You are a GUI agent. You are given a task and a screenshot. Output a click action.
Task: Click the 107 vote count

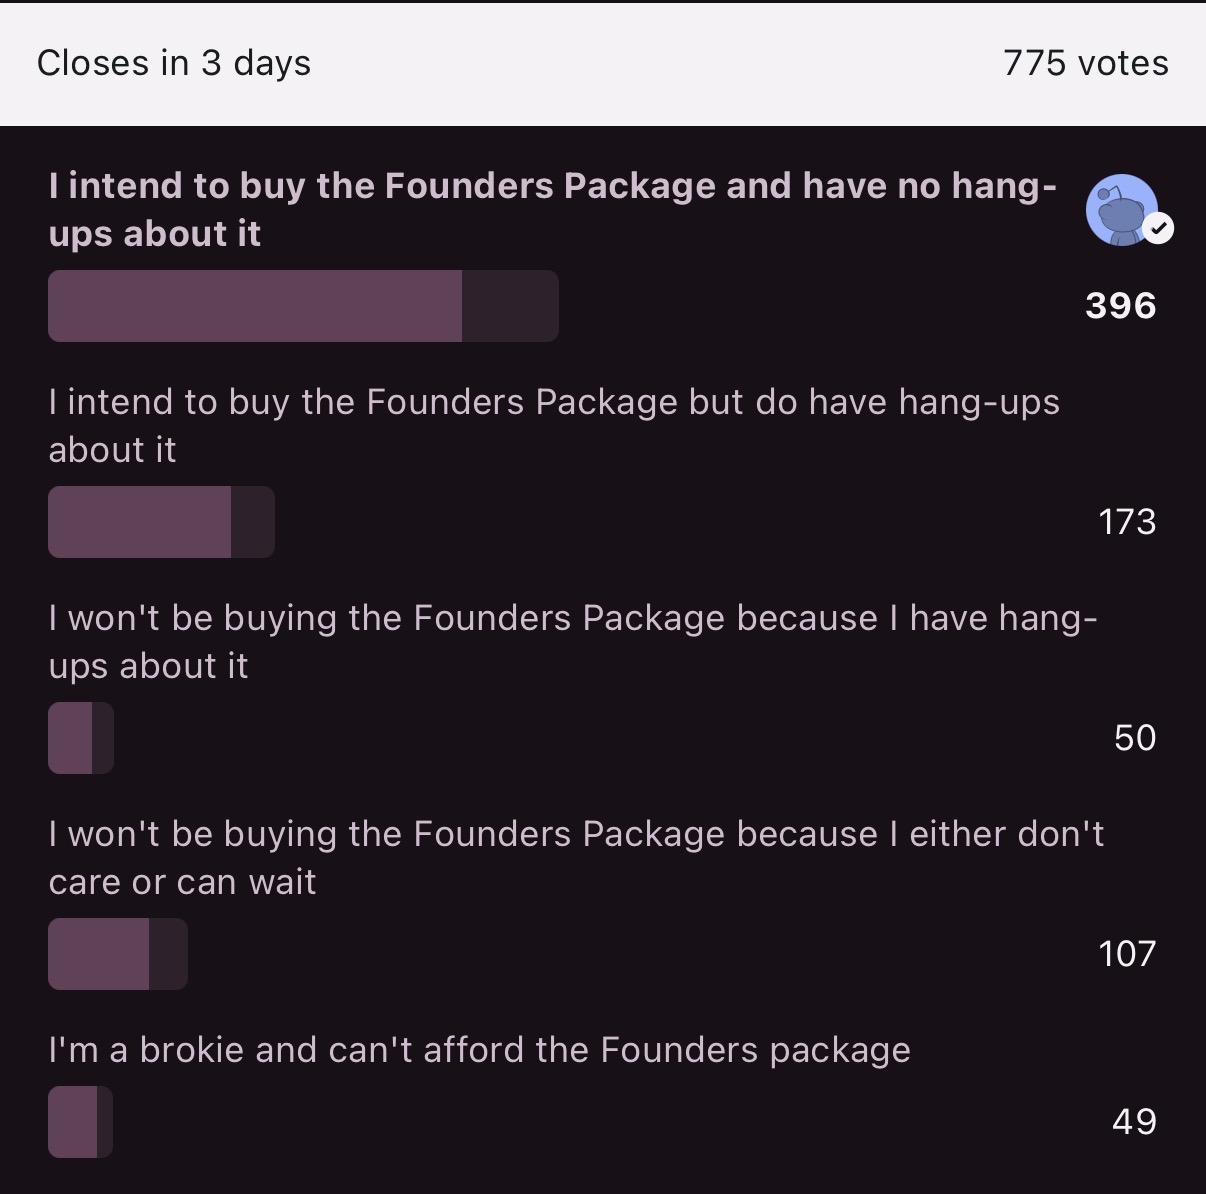[1127, 954]
